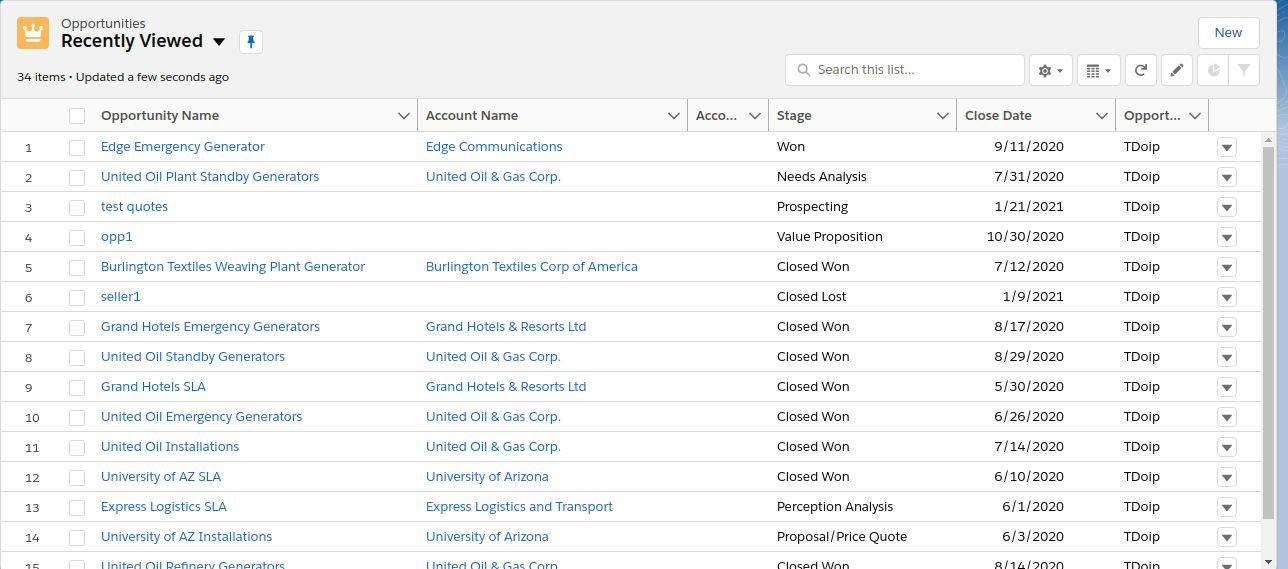Open row actions for United Oil Emergency Generators
The image size is (1288, 569).
coord(1227,417)
